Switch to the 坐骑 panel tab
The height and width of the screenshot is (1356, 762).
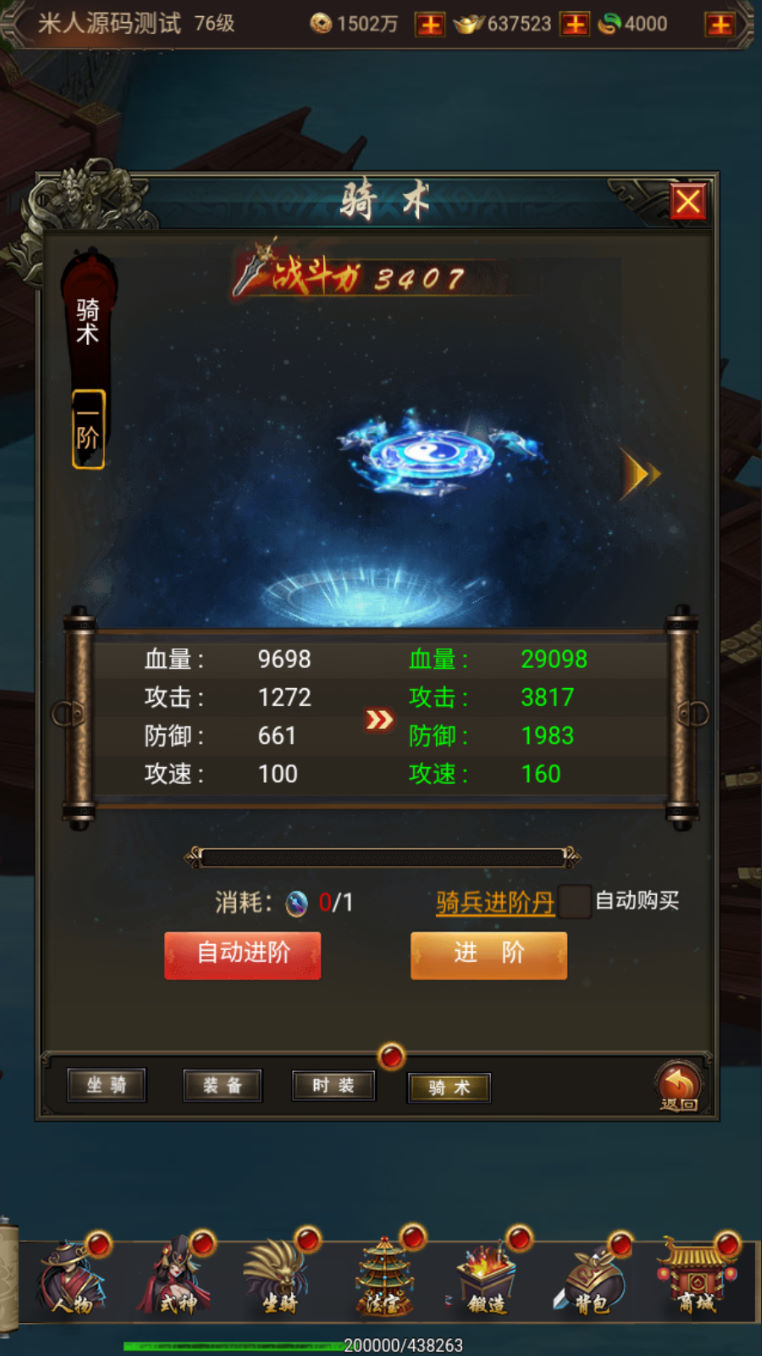point(106,1086)
